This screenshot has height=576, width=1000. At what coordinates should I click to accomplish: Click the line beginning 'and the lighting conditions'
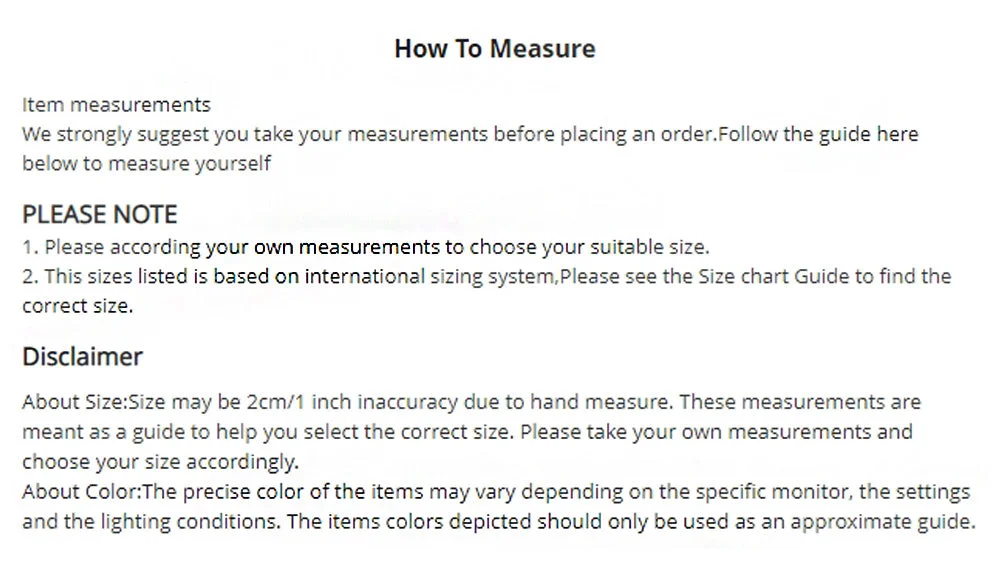pos(499,522)
